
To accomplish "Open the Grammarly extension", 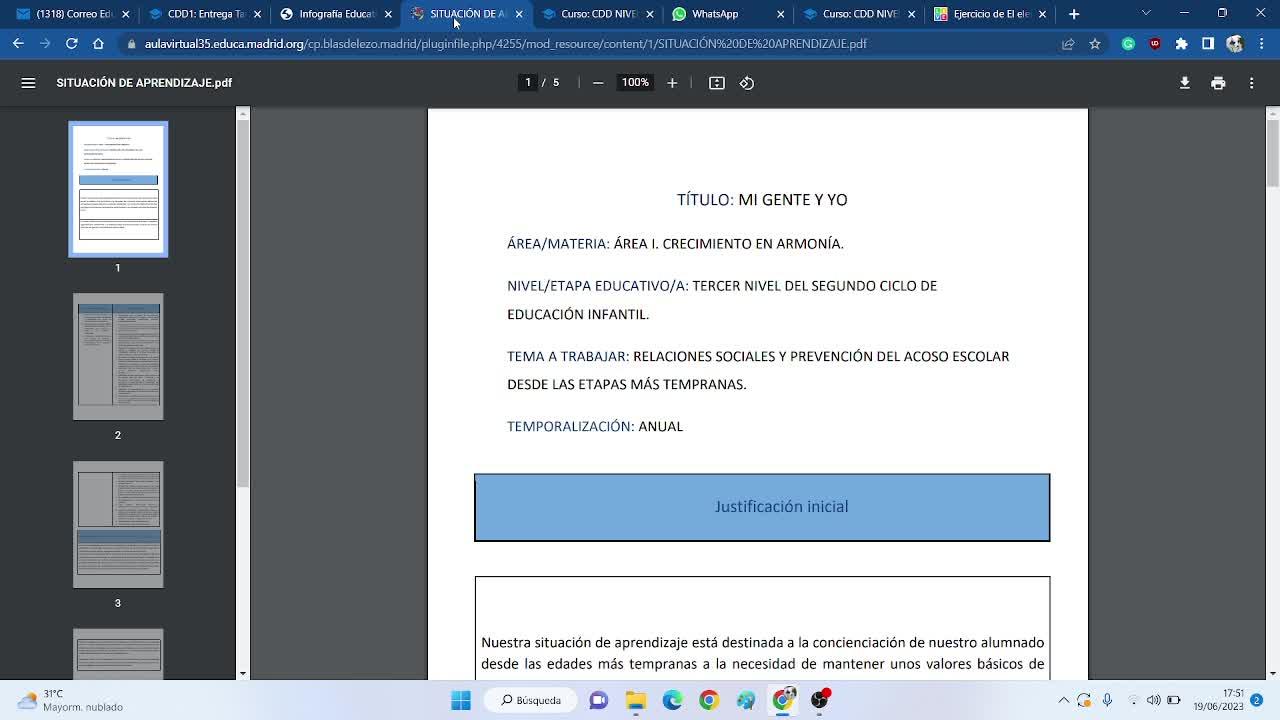I will 1128,44.
